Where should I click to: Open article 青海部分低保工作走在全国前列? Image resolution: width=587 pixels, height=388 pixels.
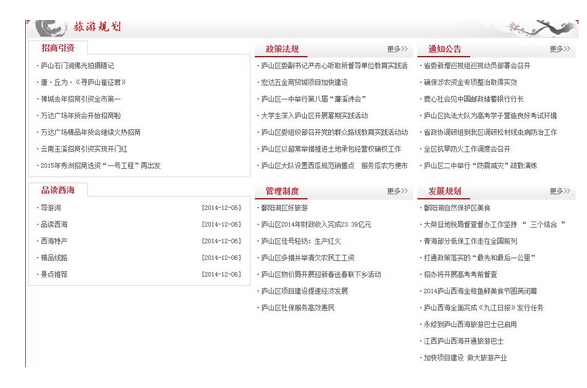pos(470,241)
